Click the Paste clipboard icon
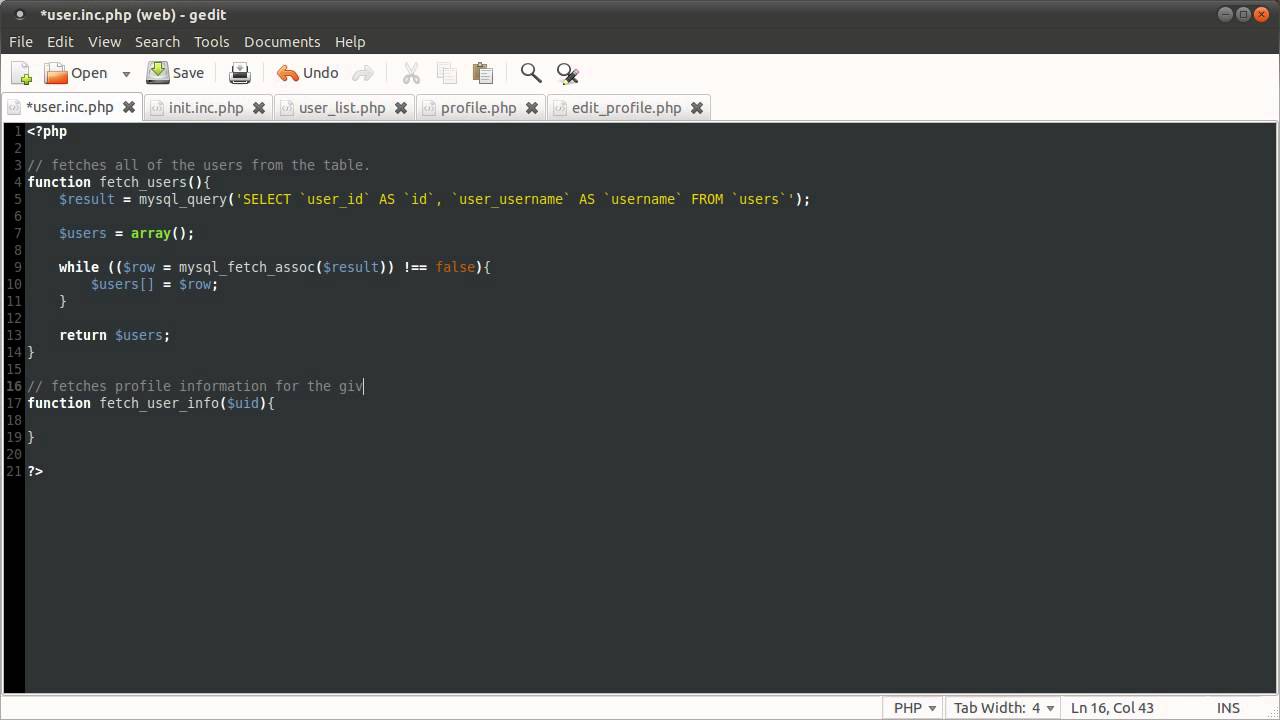This screenshot has width=1280, height=720. (483, 73)
